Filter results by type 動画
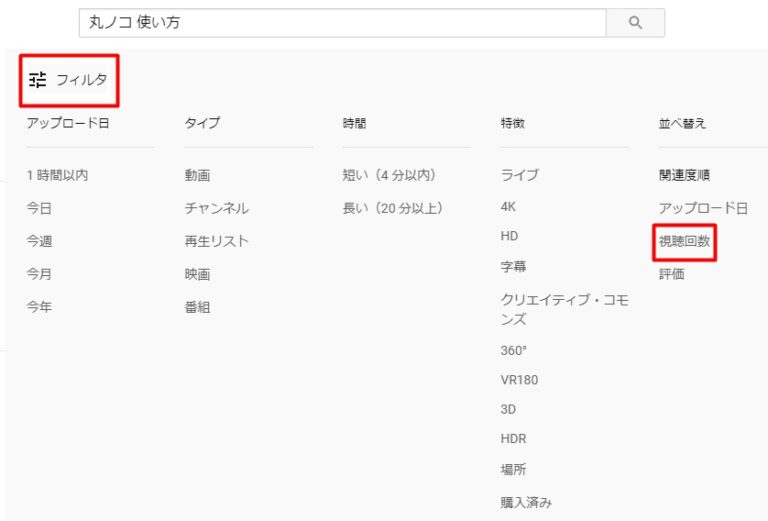This screenshot has height=521, width=768. tap(197, 175)
